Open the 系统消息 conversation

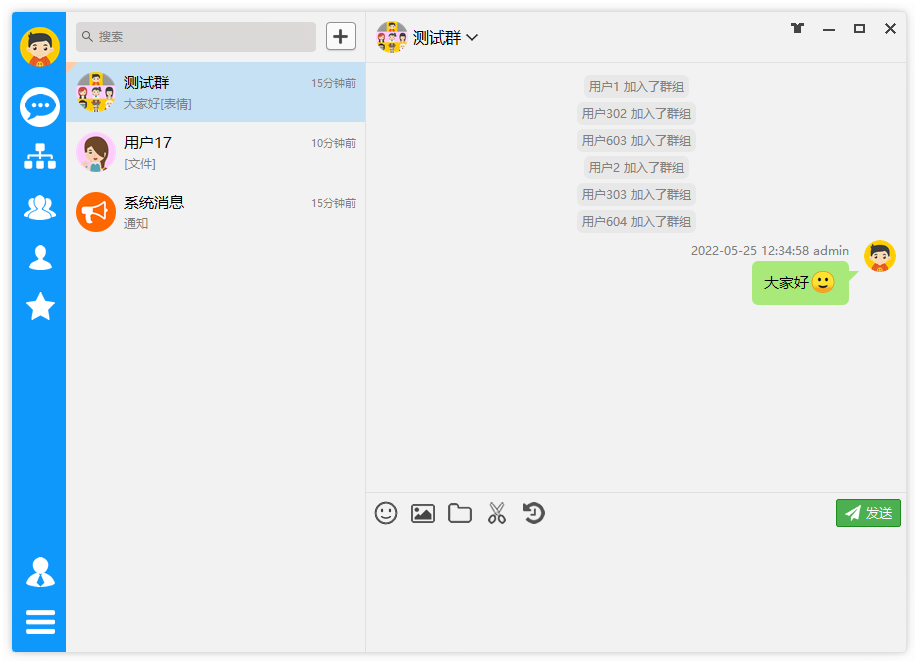(216, 212)
